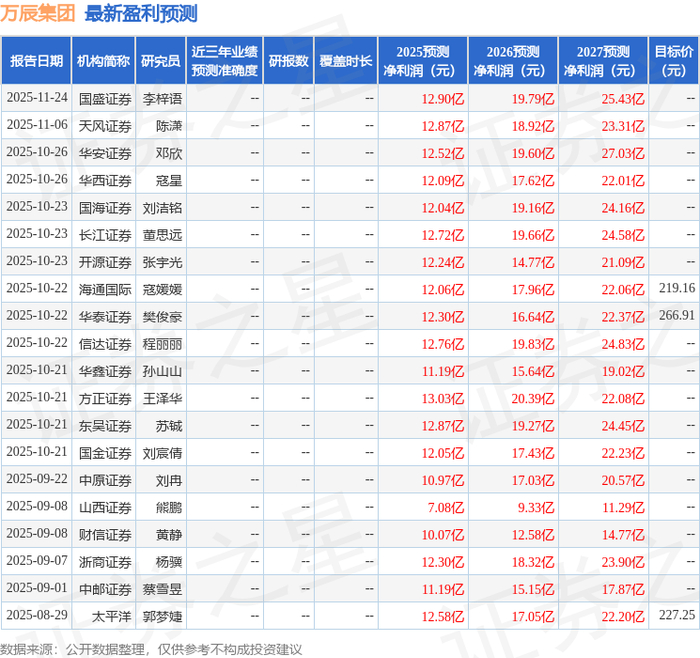Viewport: 700px width, 658px height.
Task: Click target price 266.91
Action: click(x=677, y=315)
